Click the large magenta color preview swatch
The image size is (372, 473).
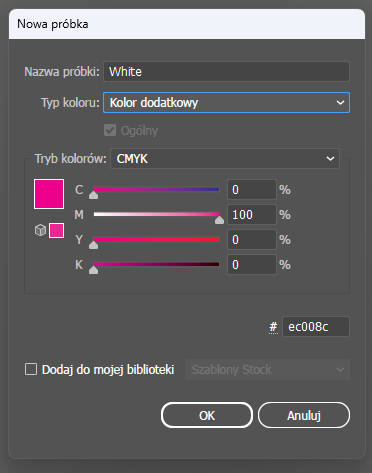[x=49, y=194]
